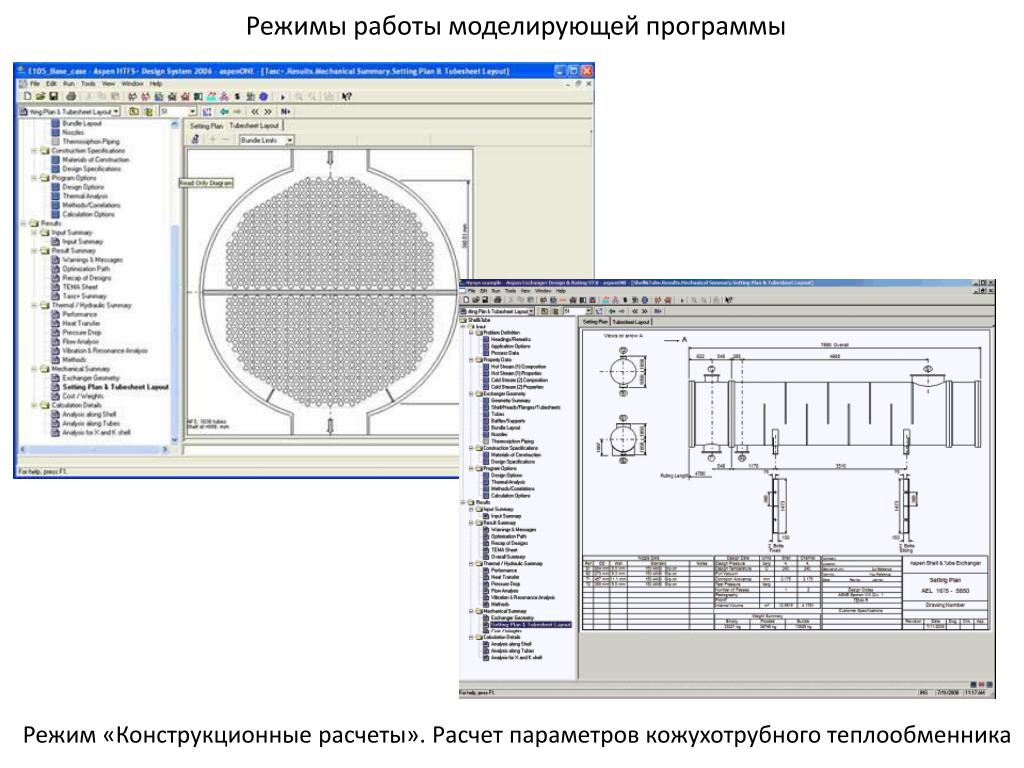This screenshot has width=1024, height=768.
Task: Select Tubesheet Layout tab in HTFS window
Action: [x=254, y=125]
